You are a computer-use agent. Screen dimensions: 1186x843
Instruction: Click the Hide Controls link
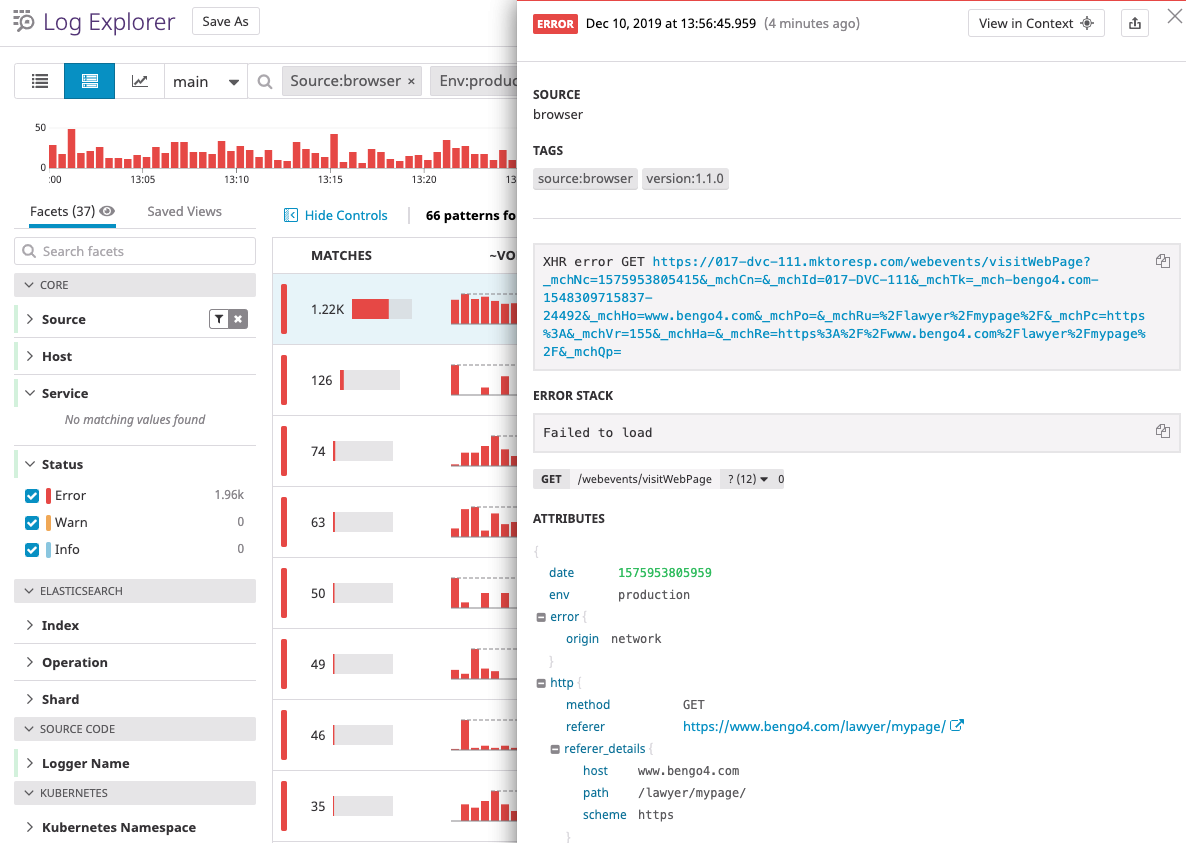346,215
